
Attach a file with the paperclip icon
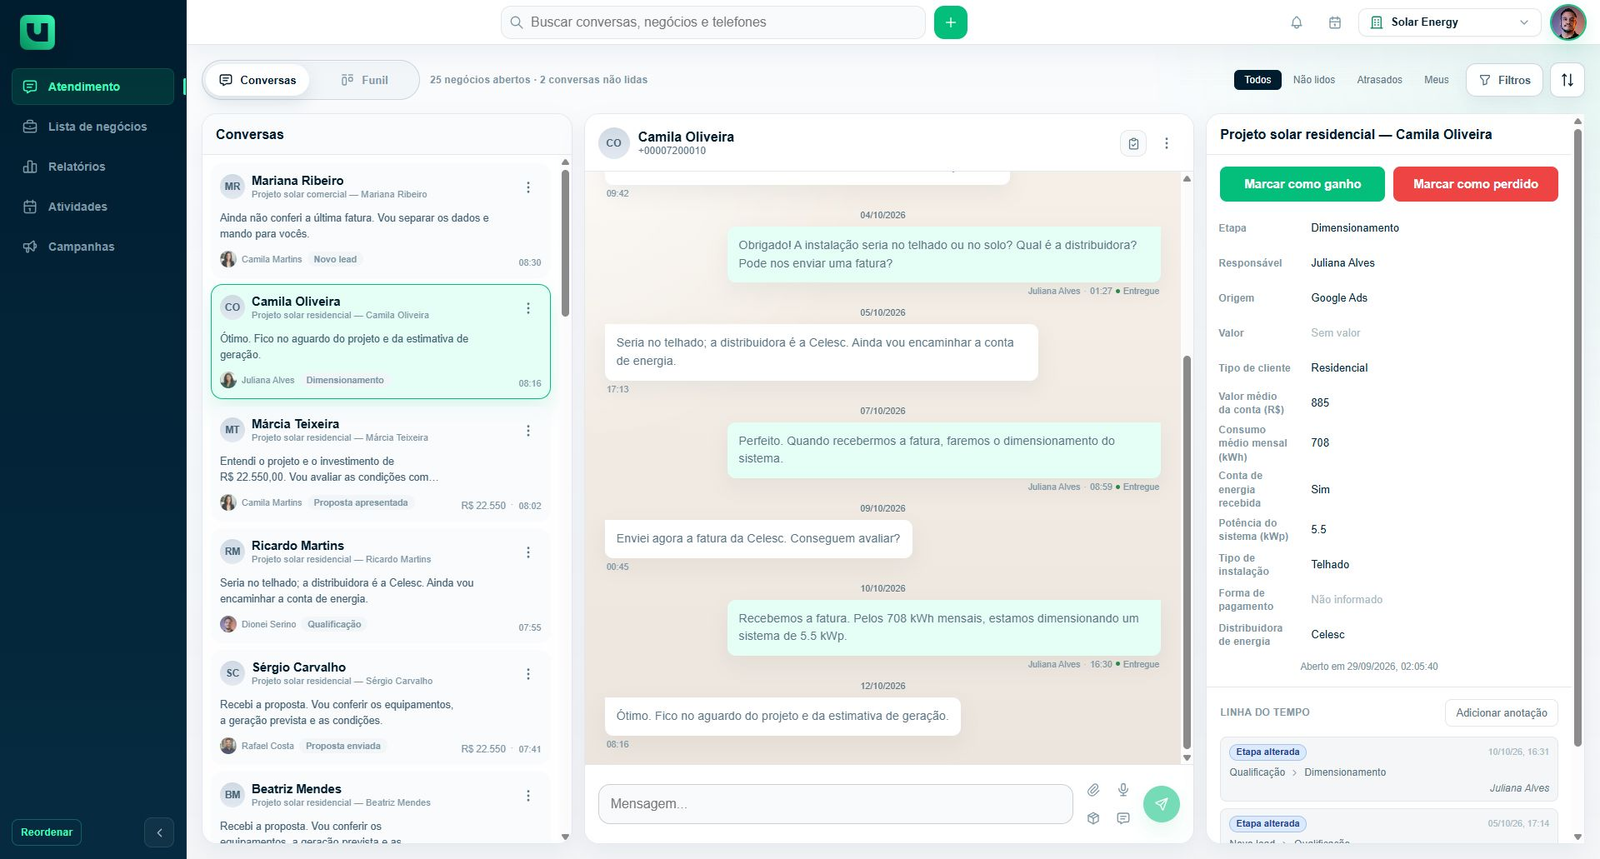[x=1093, y=790]
